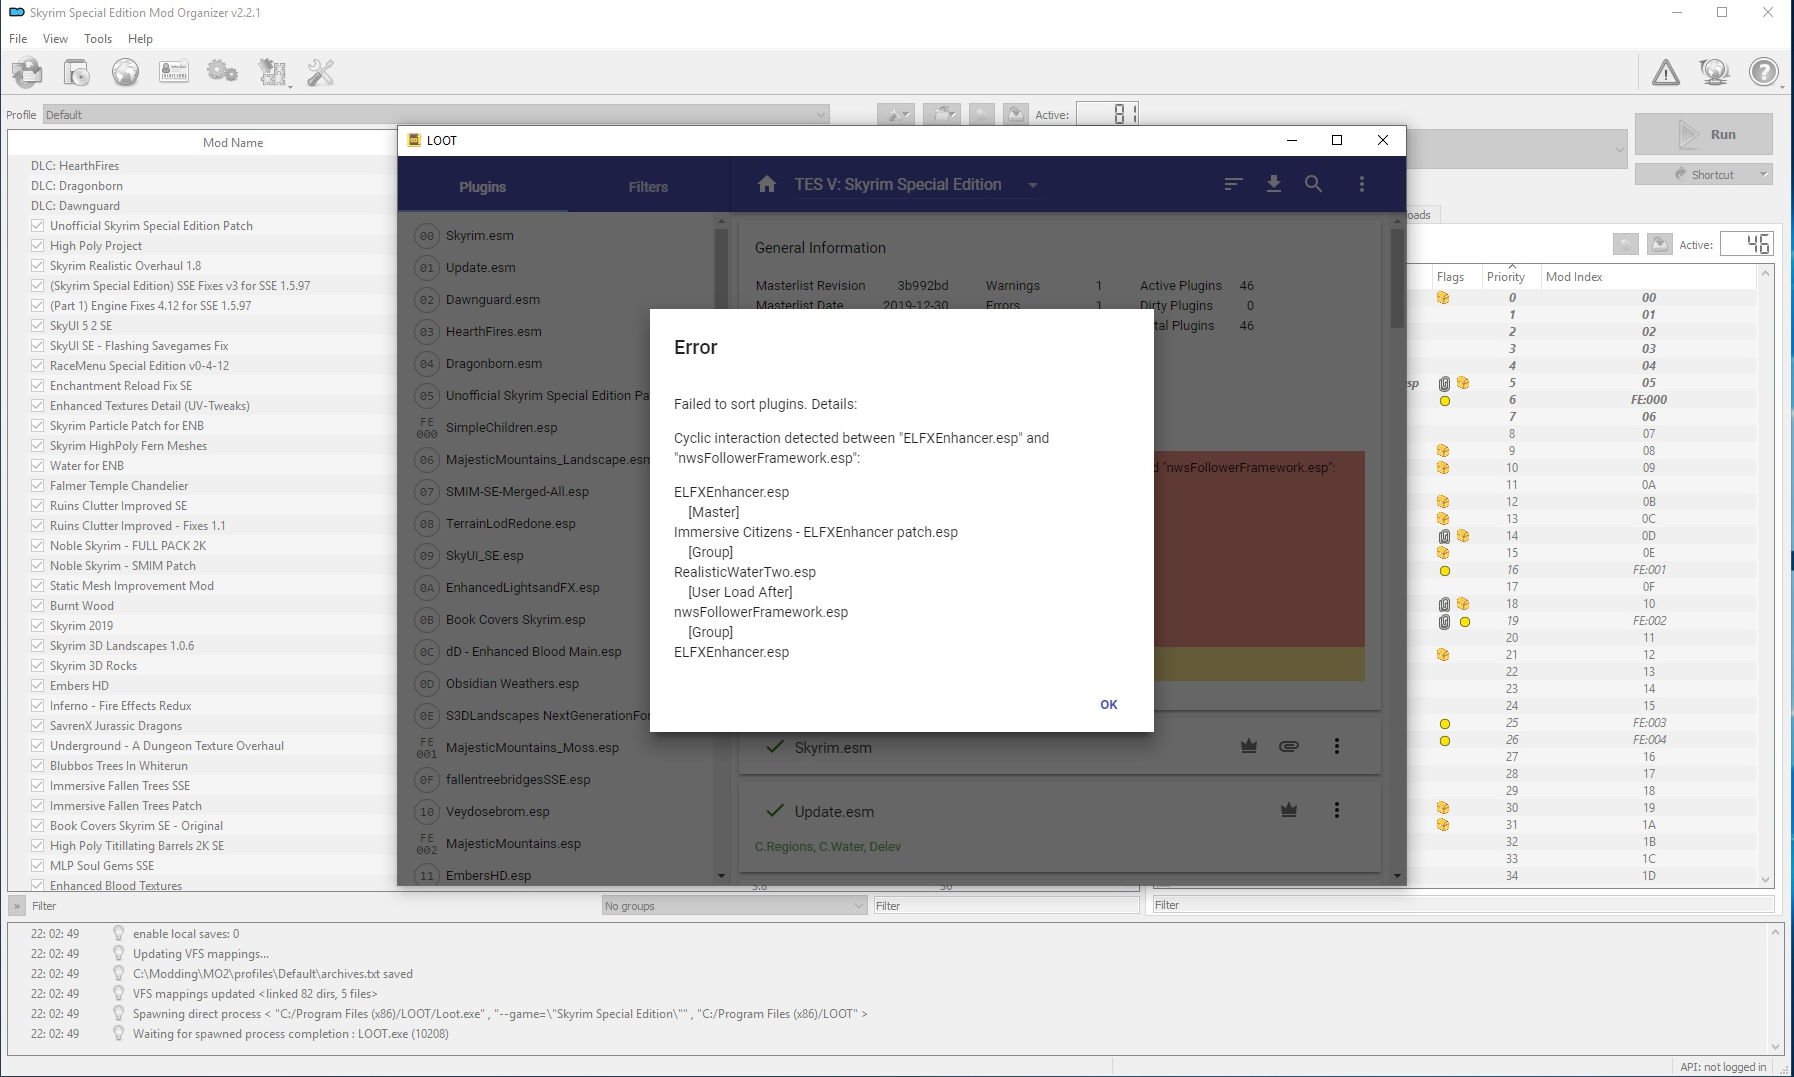This screenshot has width=1794, height=1077.
Task: Disable the High Poly Project mod checkbox
Action: [37, 245]
